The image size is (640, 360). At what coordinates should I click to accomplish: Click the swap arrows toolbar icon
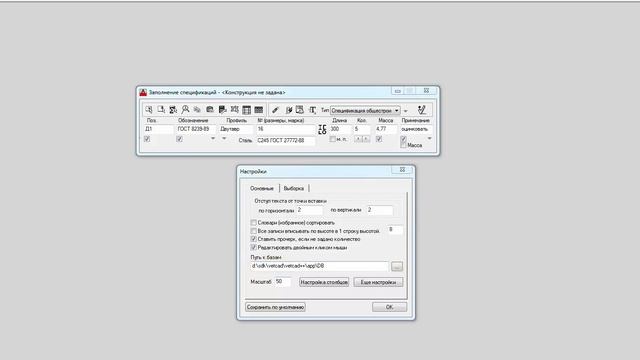pos(234,109)
